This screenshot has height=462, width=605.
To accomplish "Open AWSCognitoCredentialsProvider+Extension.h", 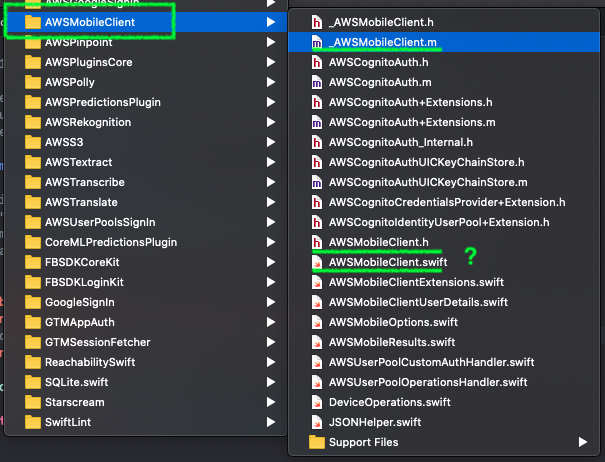I will click(444, 202).
